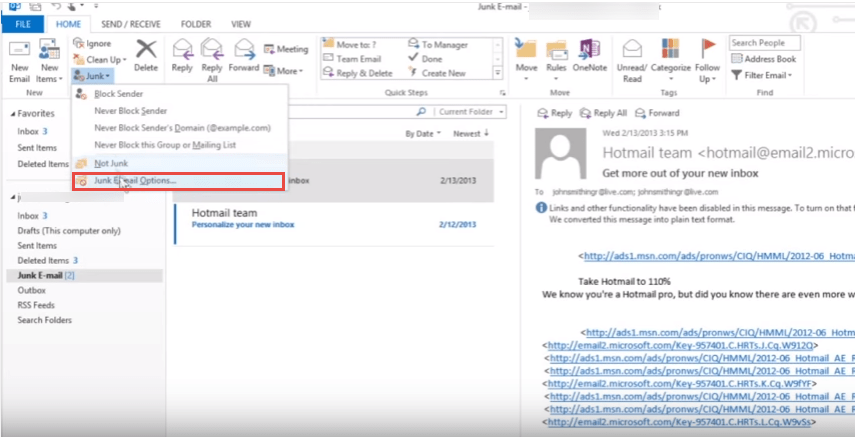Open the Current Folder search scope dropdown

point(470,112)
